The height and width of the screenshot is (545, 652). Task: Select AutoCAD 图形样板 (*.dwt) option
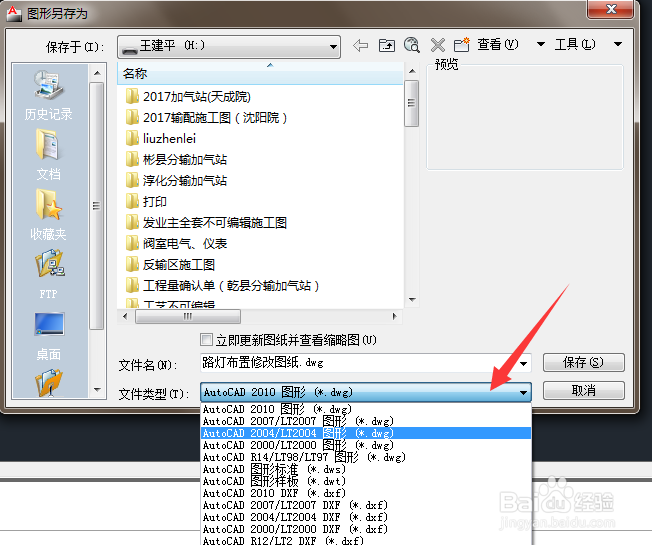click(366, 481)
